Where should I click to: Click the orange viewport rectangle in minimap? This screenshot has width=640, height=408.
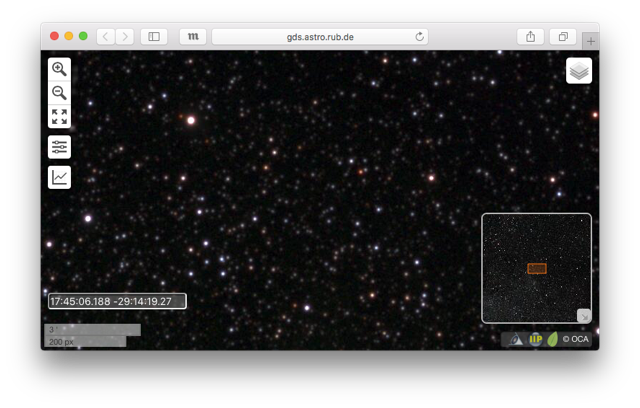pyautogui.click(x=537, y=268)
